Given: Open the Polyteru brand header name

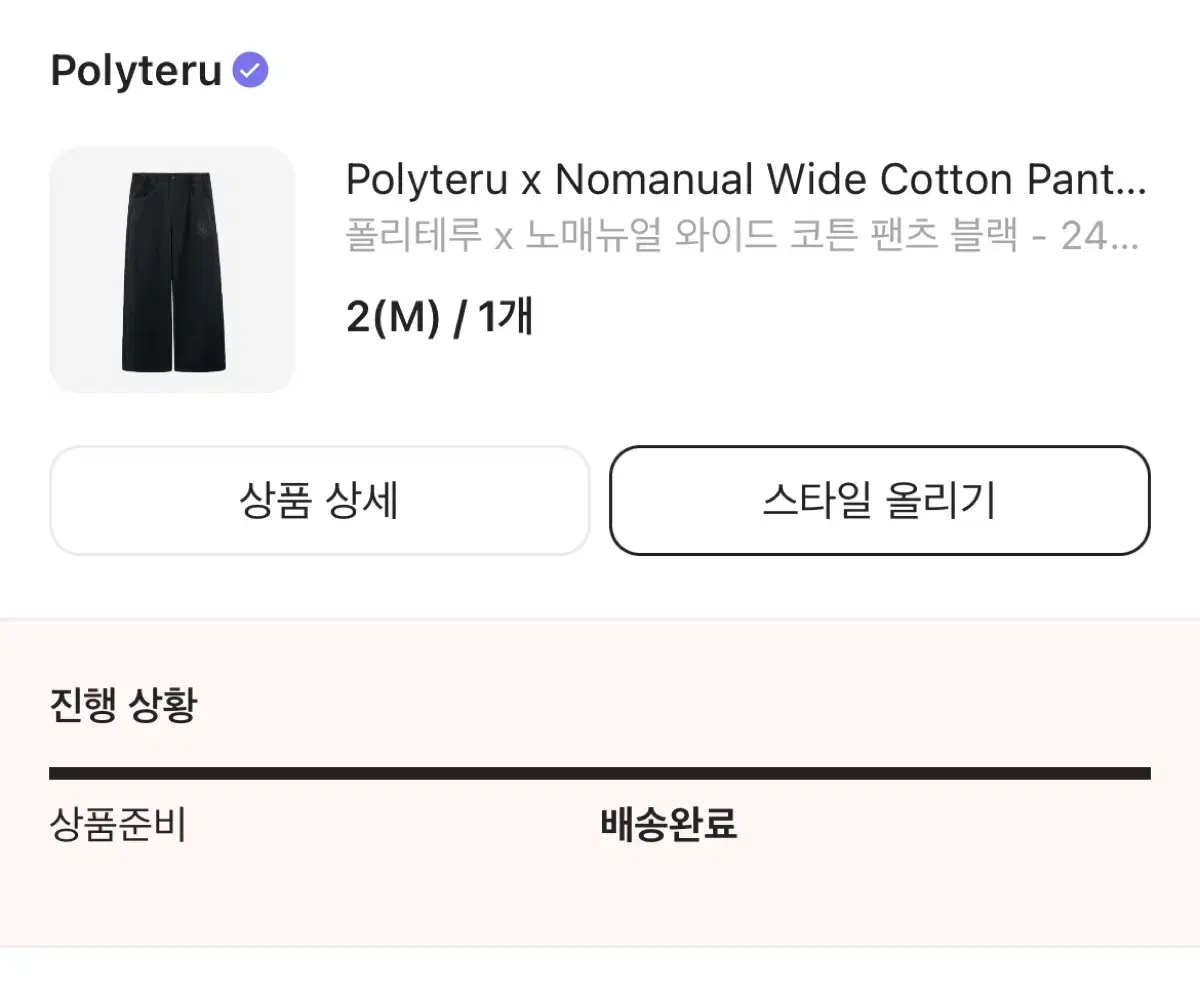Looking at the screenshot, I should [136, 71].
